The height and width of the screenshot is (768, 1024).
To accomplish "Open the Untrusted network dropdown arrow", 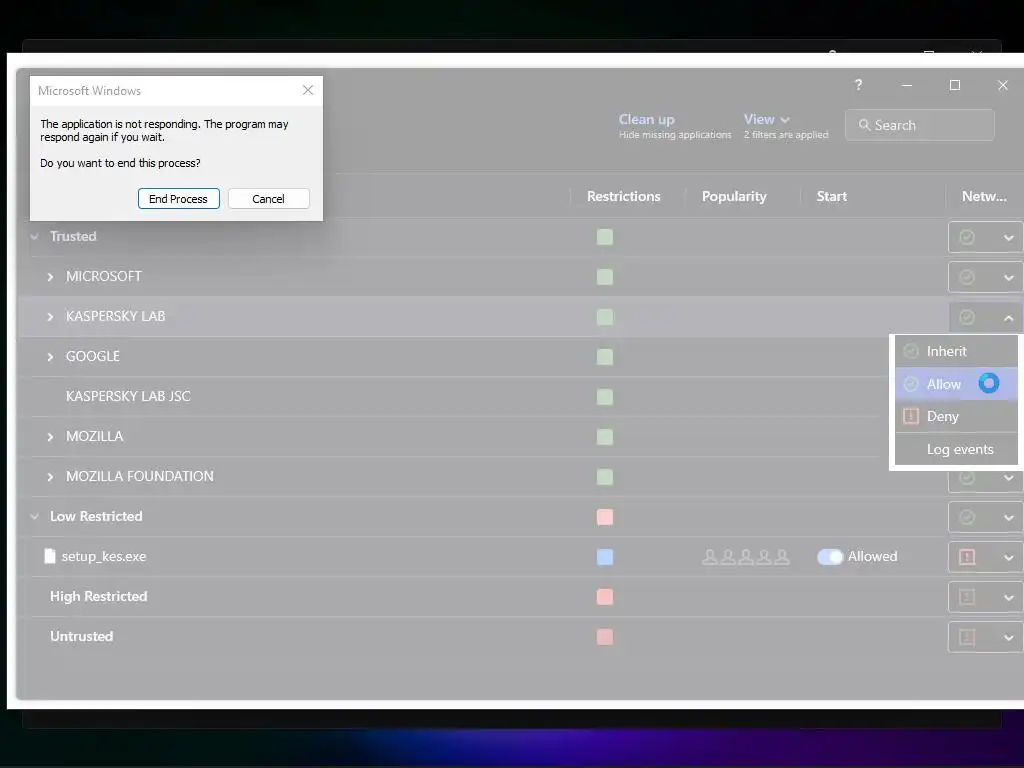I will coord(1008,637).
